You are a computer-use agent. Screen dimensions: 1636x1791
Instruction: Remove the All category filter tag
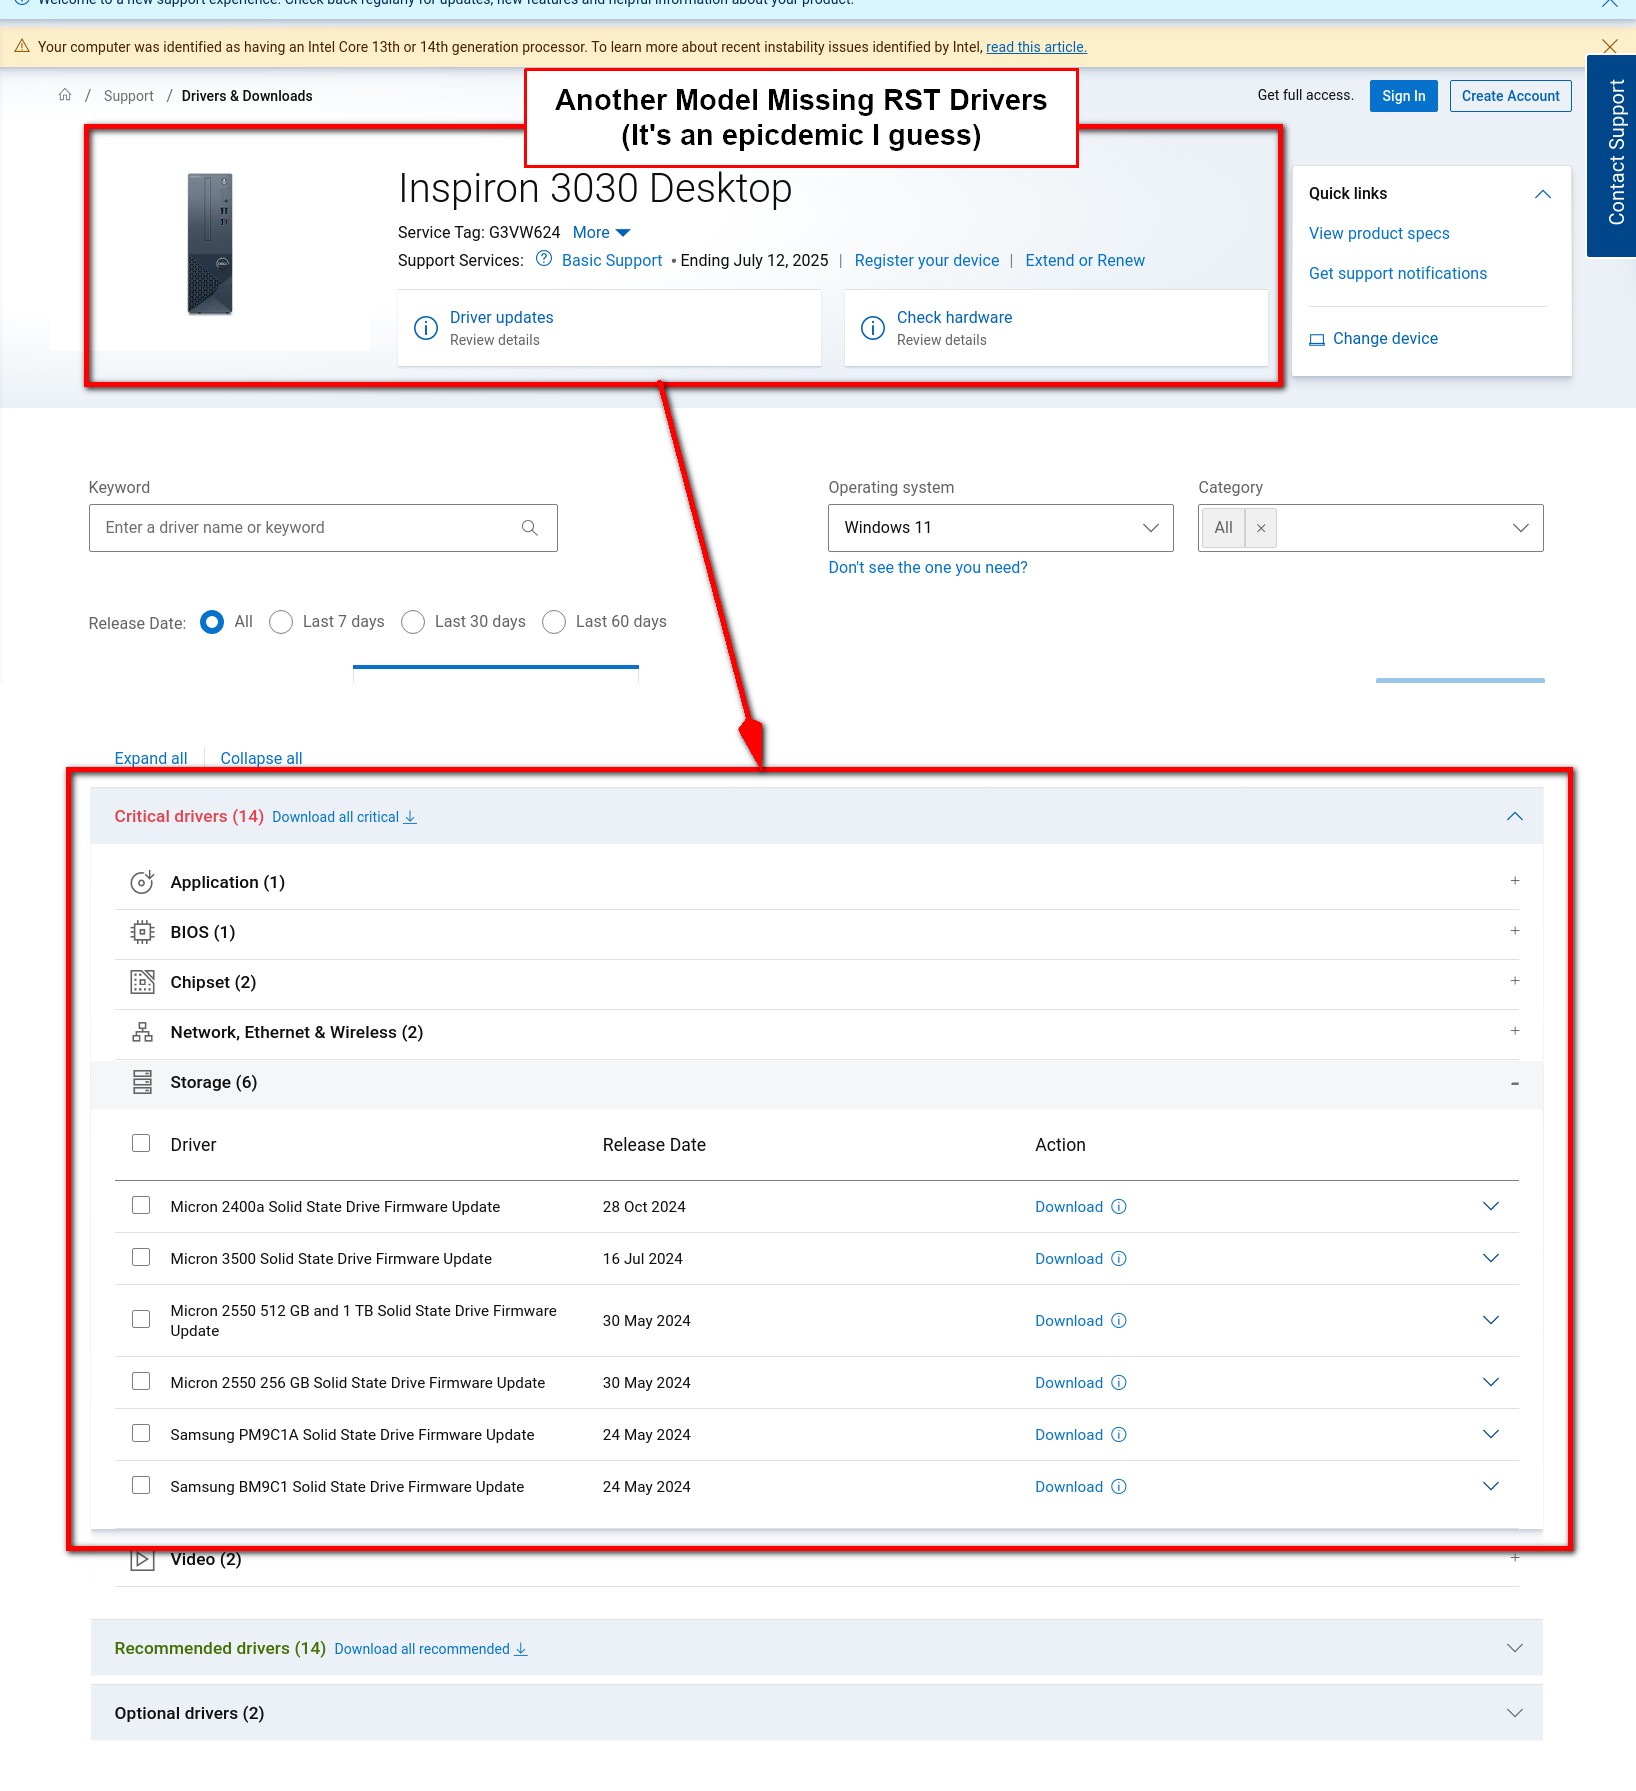(1261, 528)
